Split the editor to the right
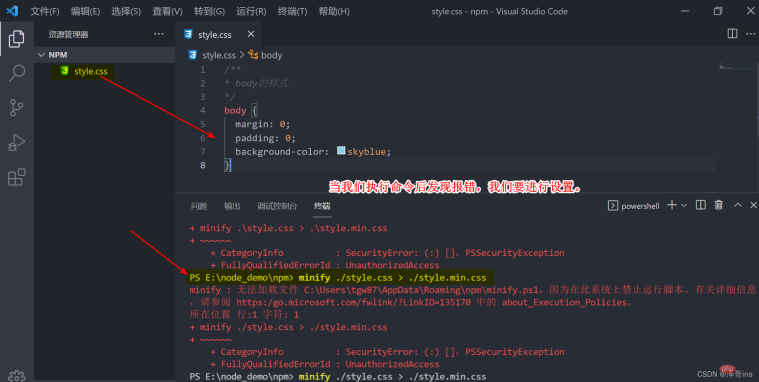Screen dimensions: 759x382 (x=732, y=33)
